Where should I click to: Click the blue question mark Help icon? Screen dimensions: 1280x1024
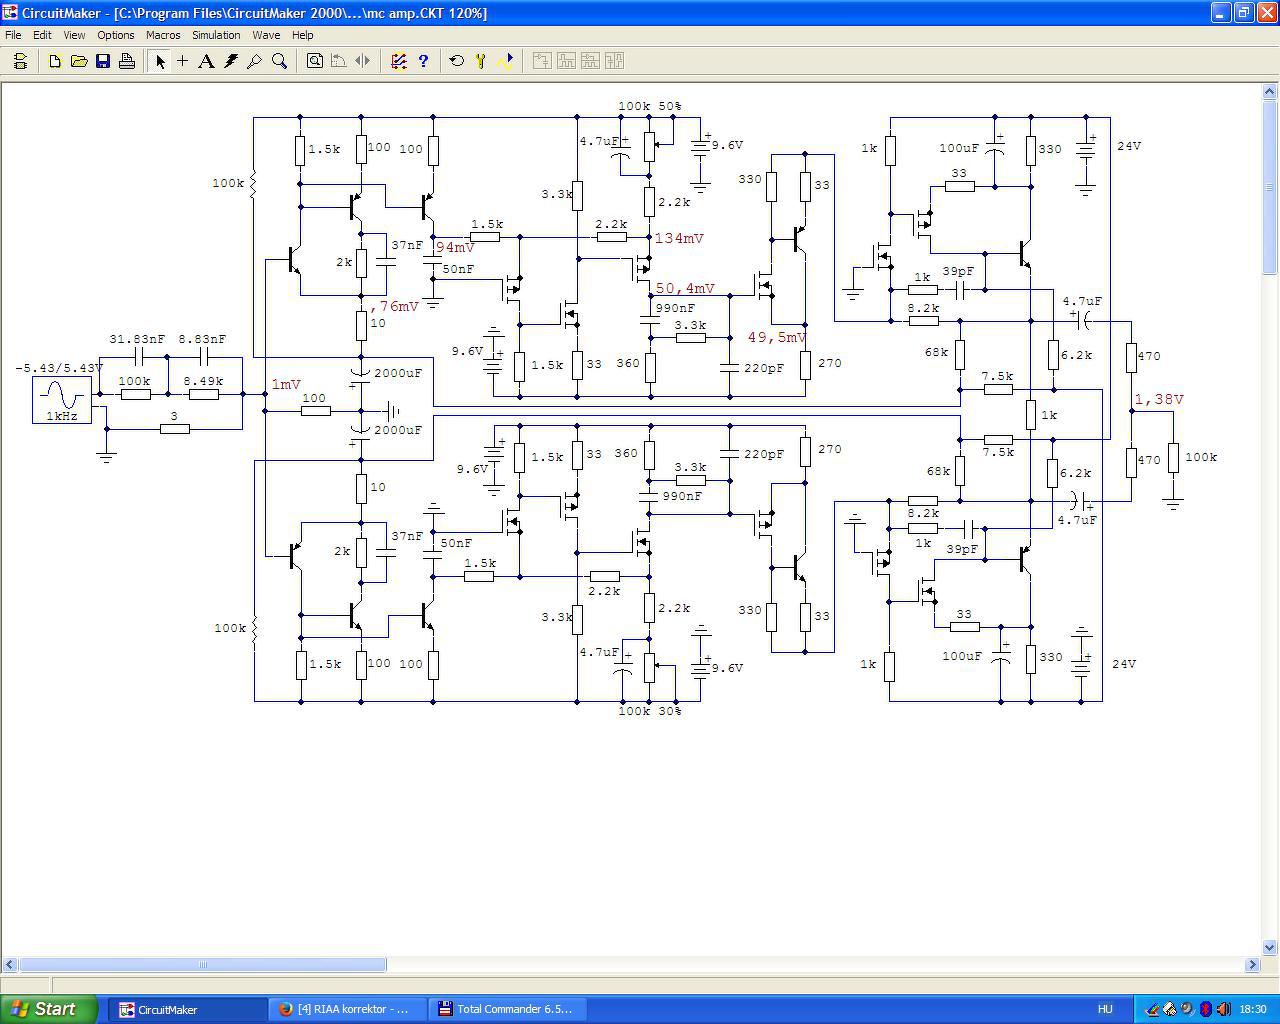click(x=423, y=61)
